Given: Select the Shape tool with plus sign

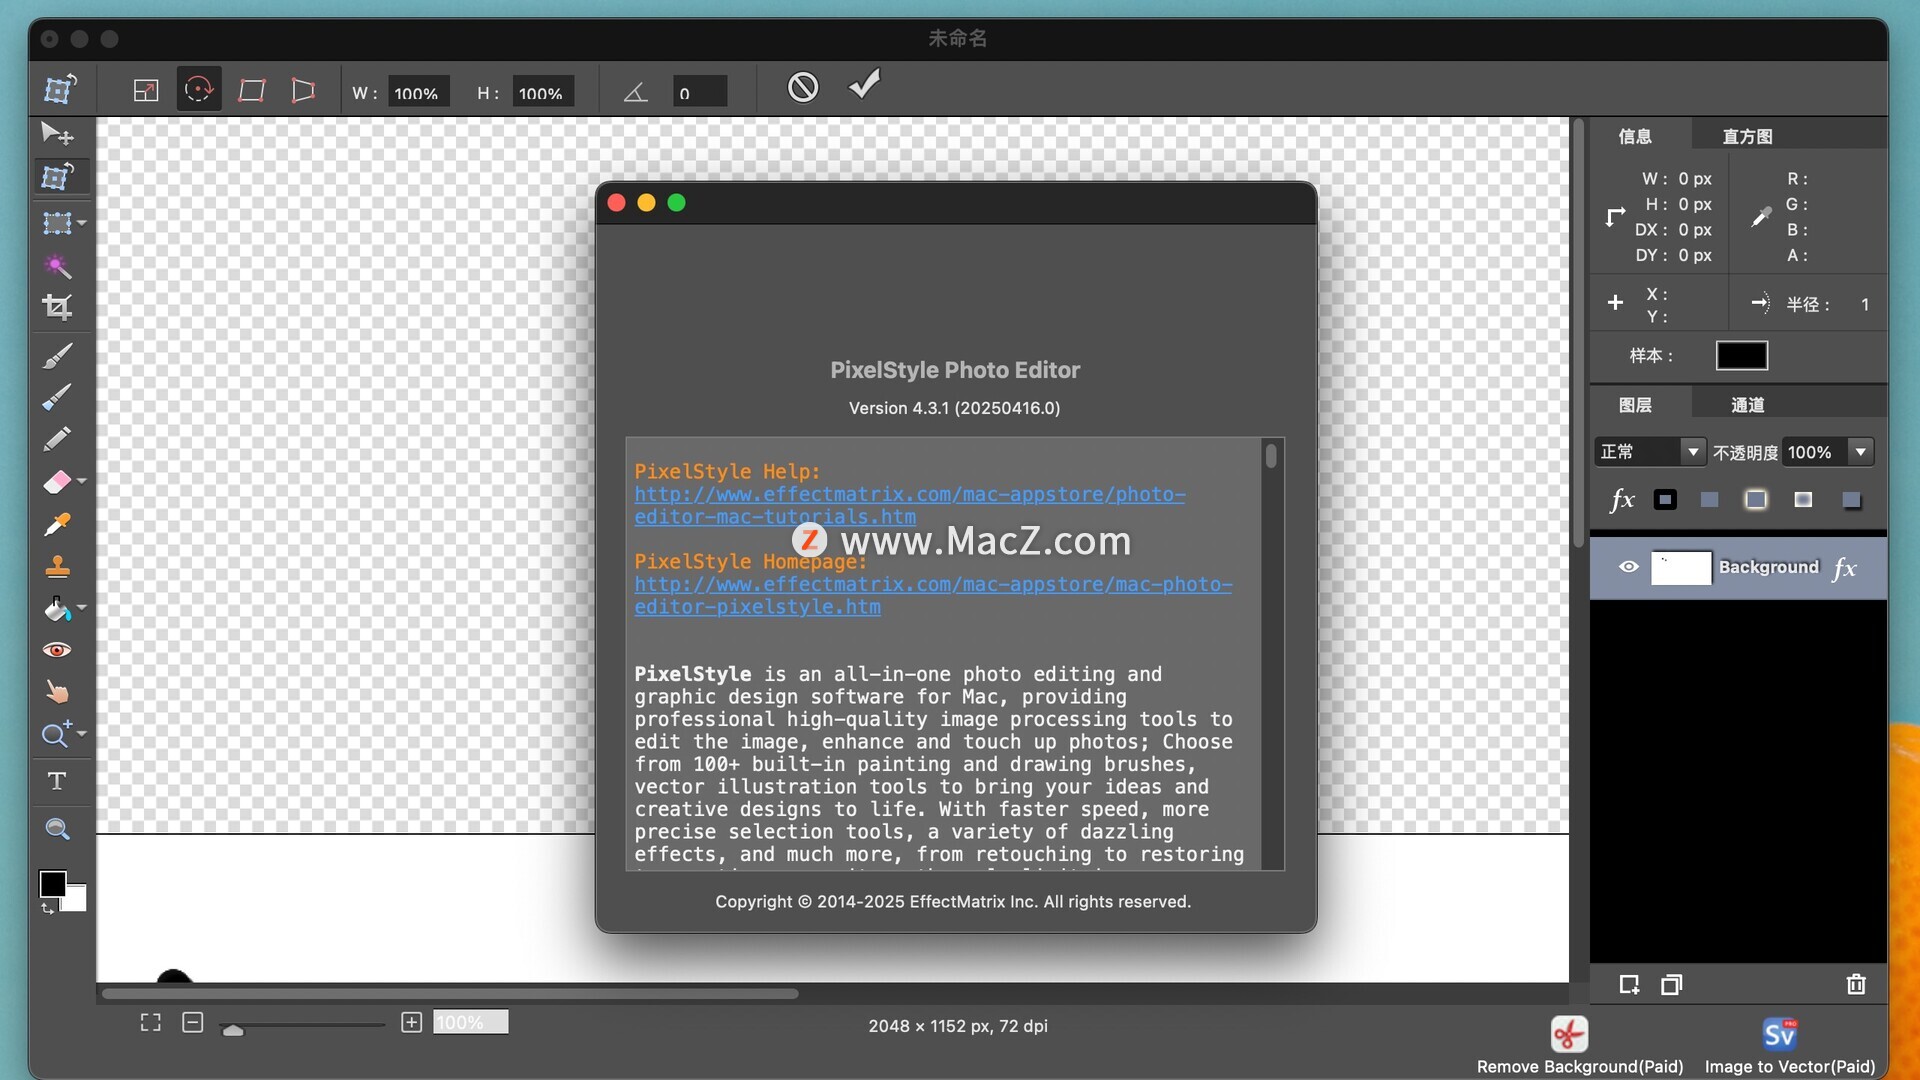Looking at the screenshot, I should [x=57, y=734].
